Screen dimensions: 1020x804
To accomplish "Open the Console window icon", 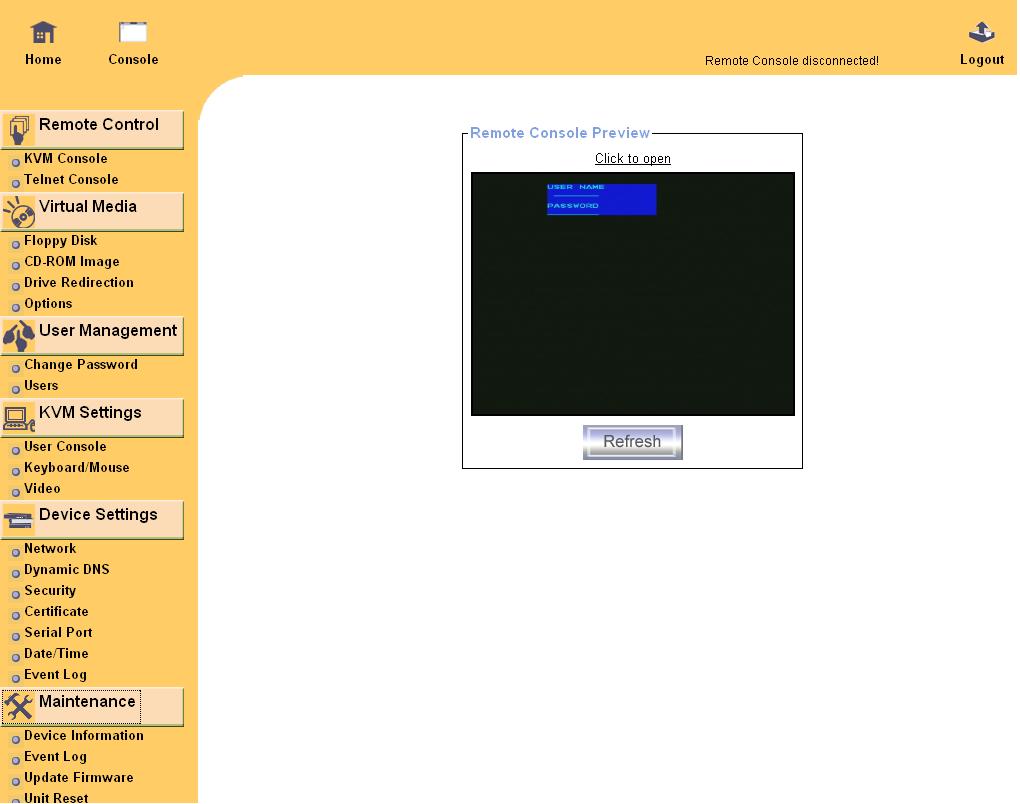I will pyautogui.click(x=133, y=33).
